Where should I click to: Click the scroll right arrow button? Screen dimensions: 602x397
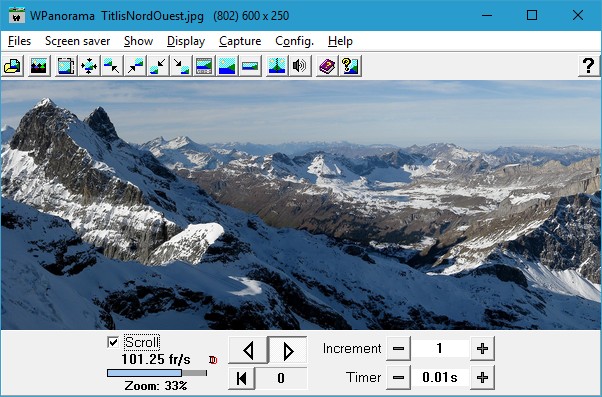point(288,350)
